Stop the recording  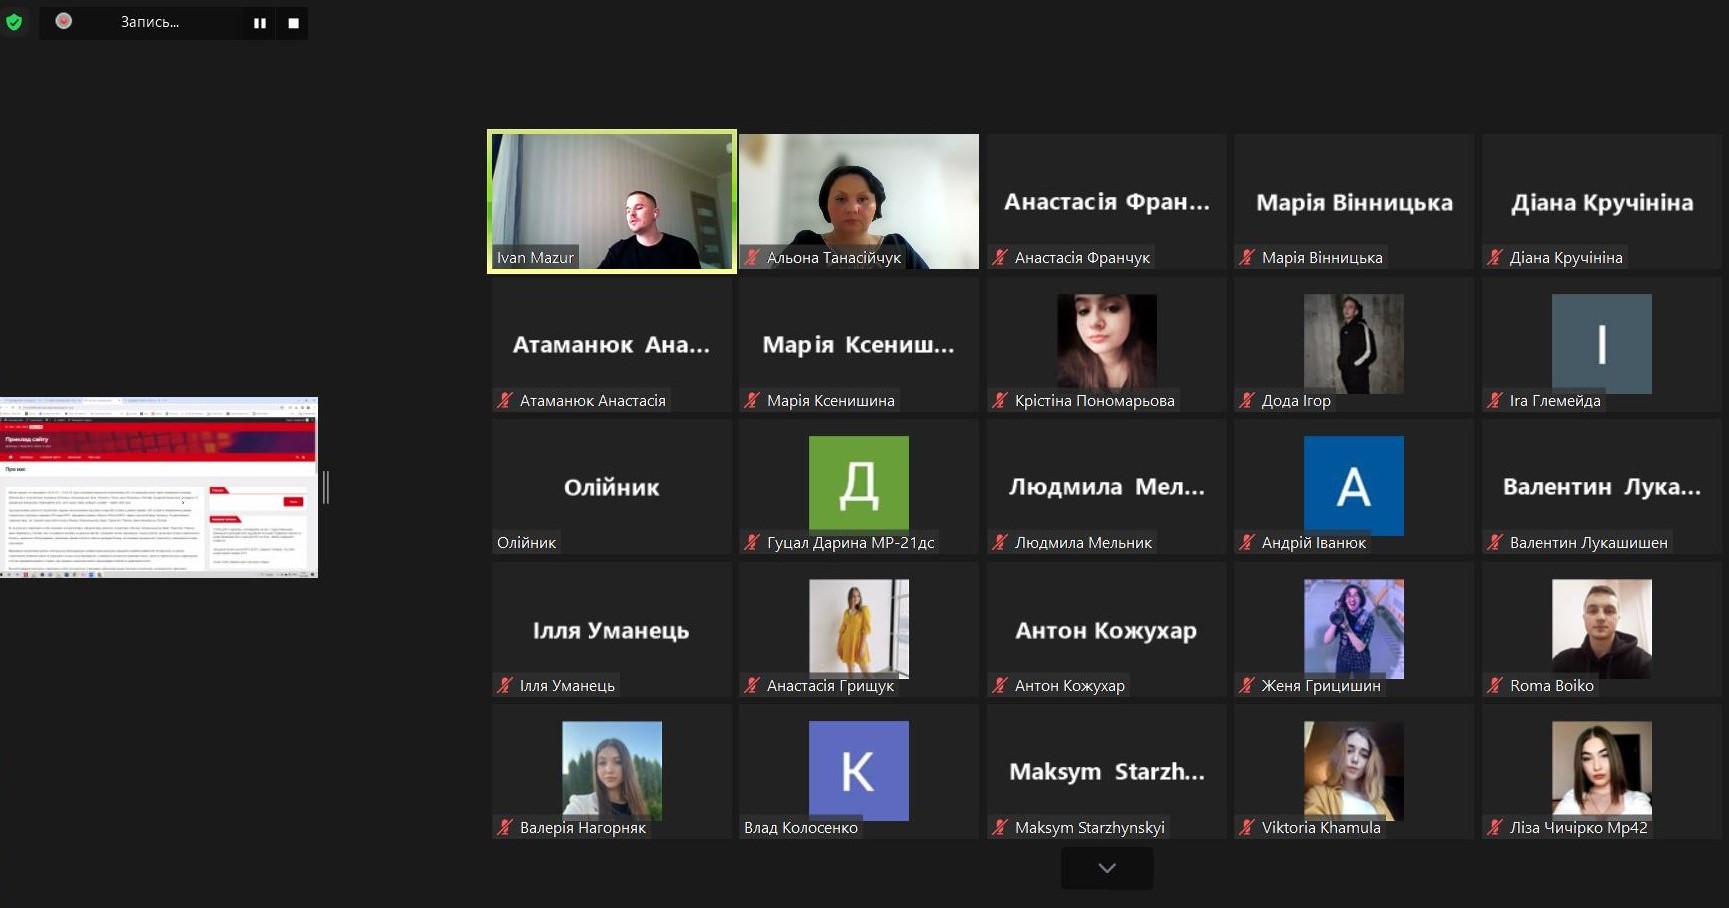click(294, 23)
